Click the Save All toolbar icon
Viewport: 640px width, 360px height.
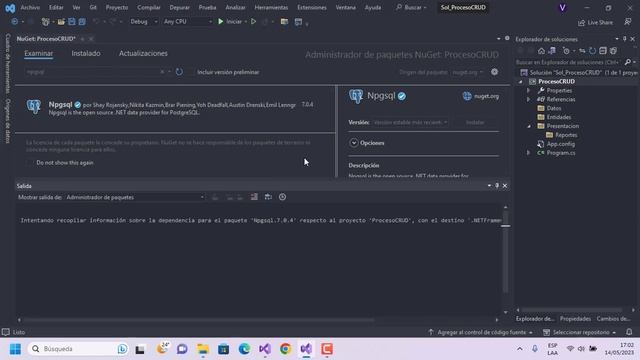click(x=82, y=22)
